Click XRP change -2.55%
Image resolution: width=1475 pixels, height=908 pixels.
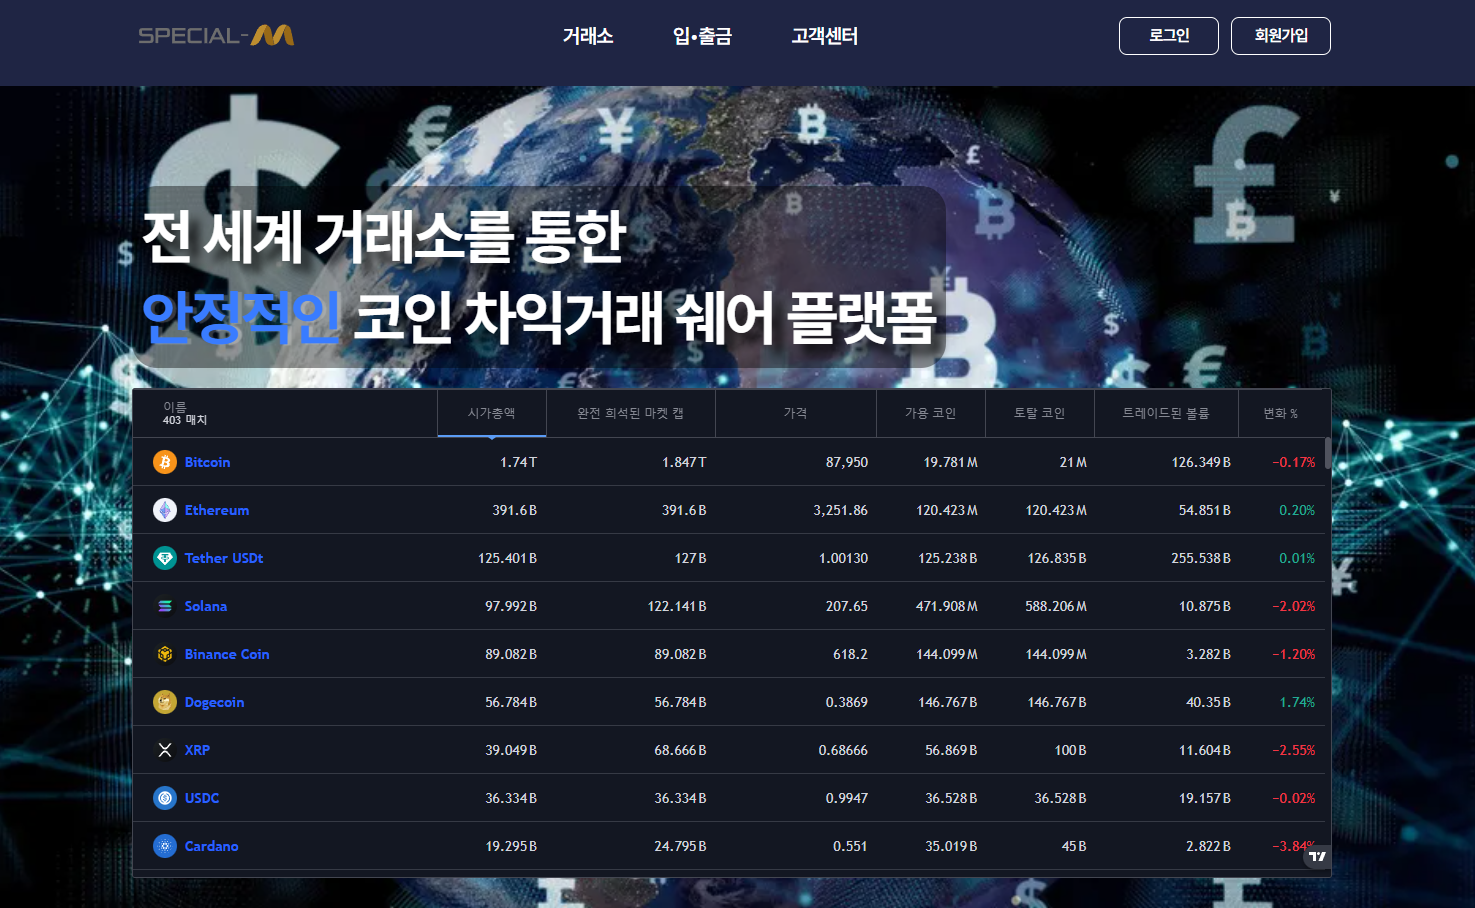click(x=1294, y=750)
